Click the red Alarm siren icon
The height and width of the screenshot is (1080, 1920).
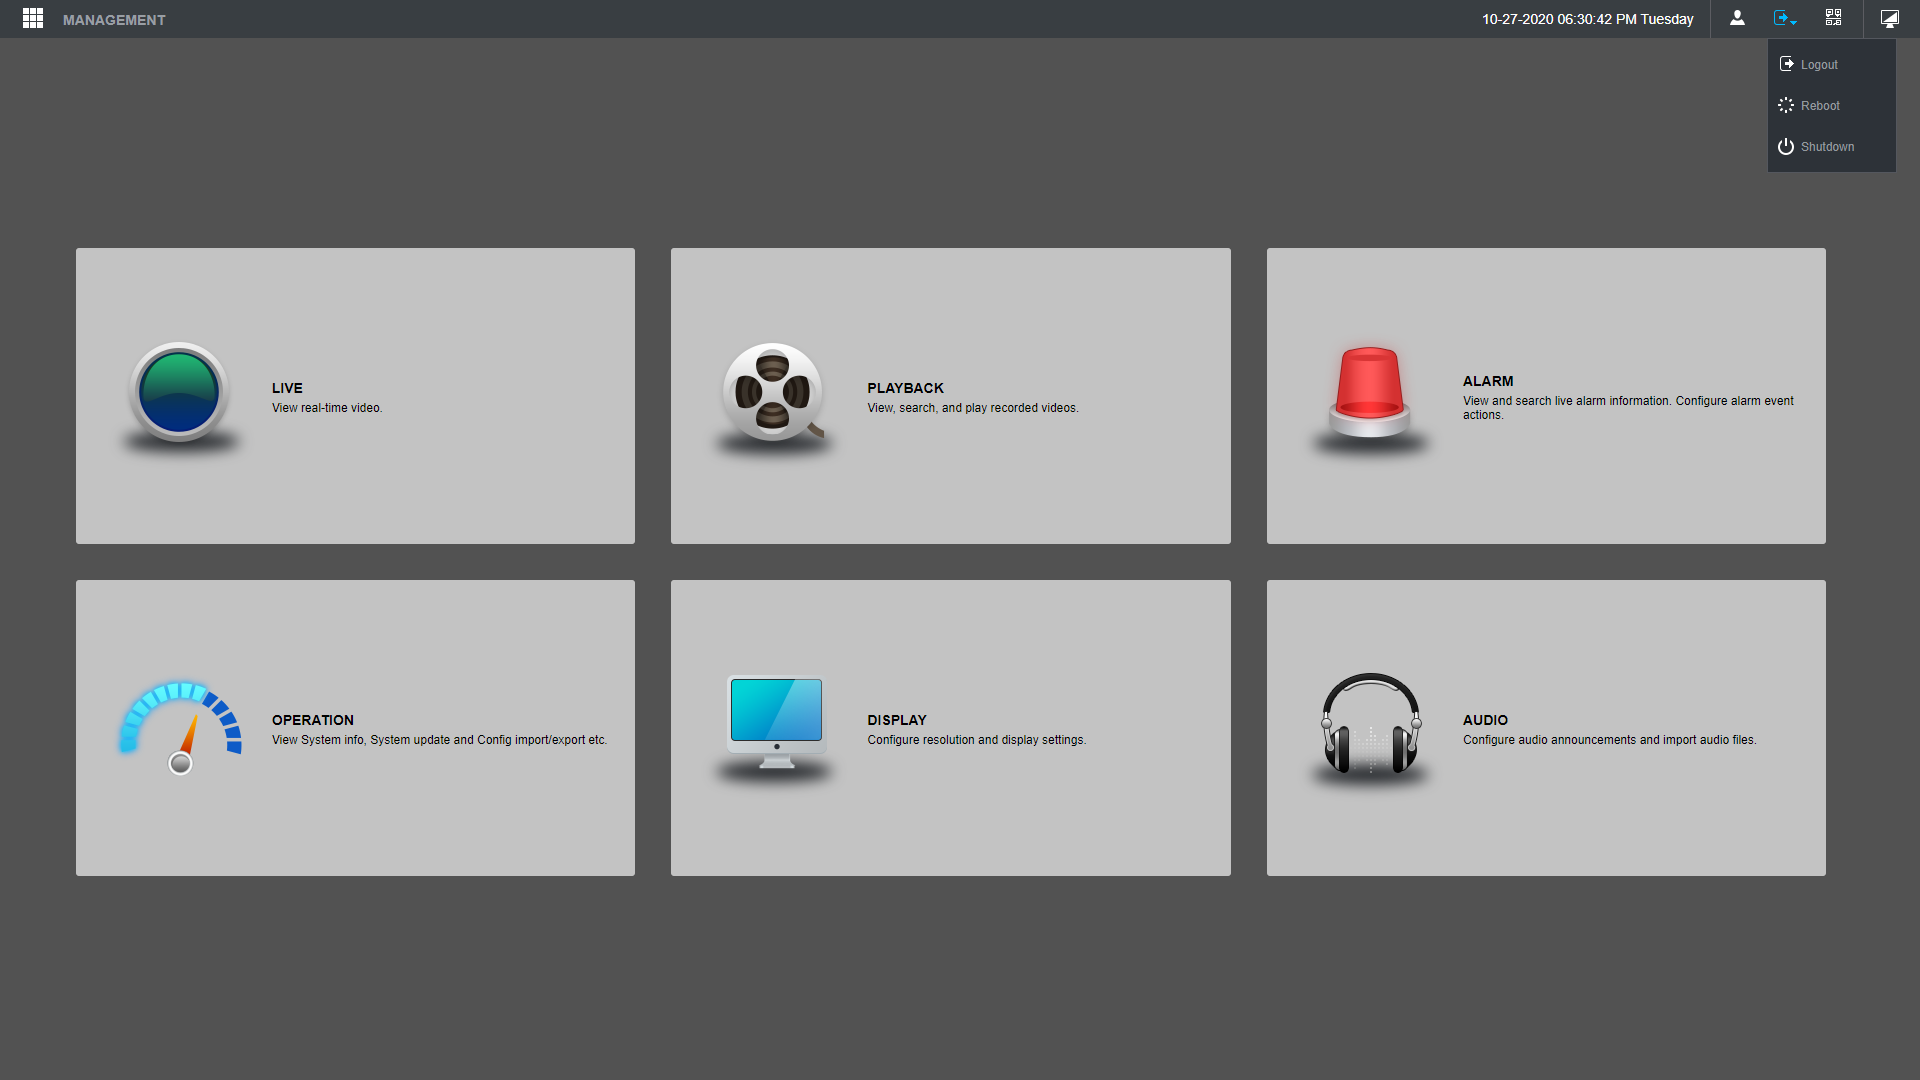(1369, 393)
